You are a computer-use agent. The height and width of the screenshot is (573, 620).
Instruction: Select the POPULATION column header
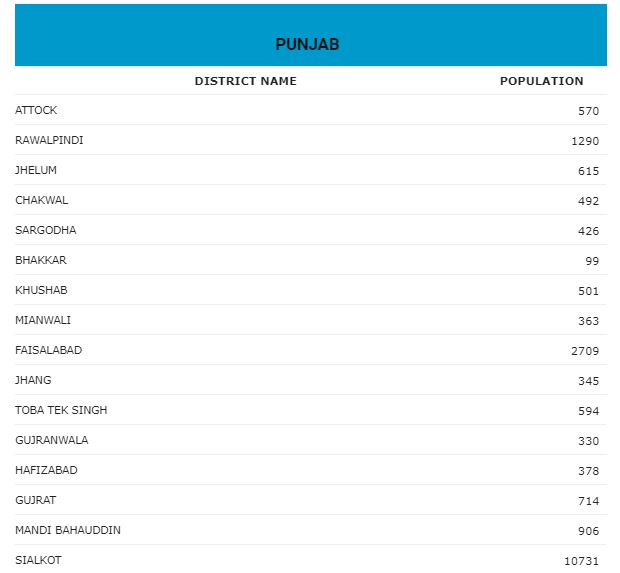pos(542,81)
